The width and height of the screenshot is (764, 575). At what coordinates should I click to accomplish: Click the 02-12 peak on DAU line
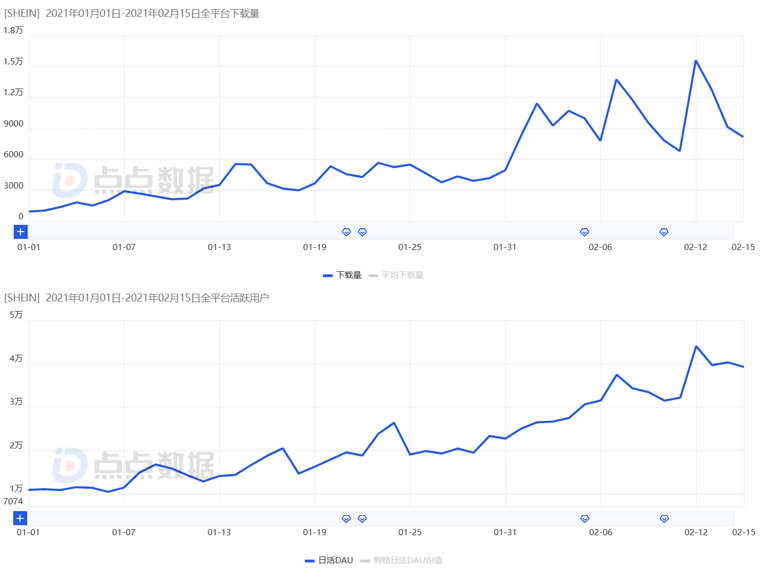(696, 346)
